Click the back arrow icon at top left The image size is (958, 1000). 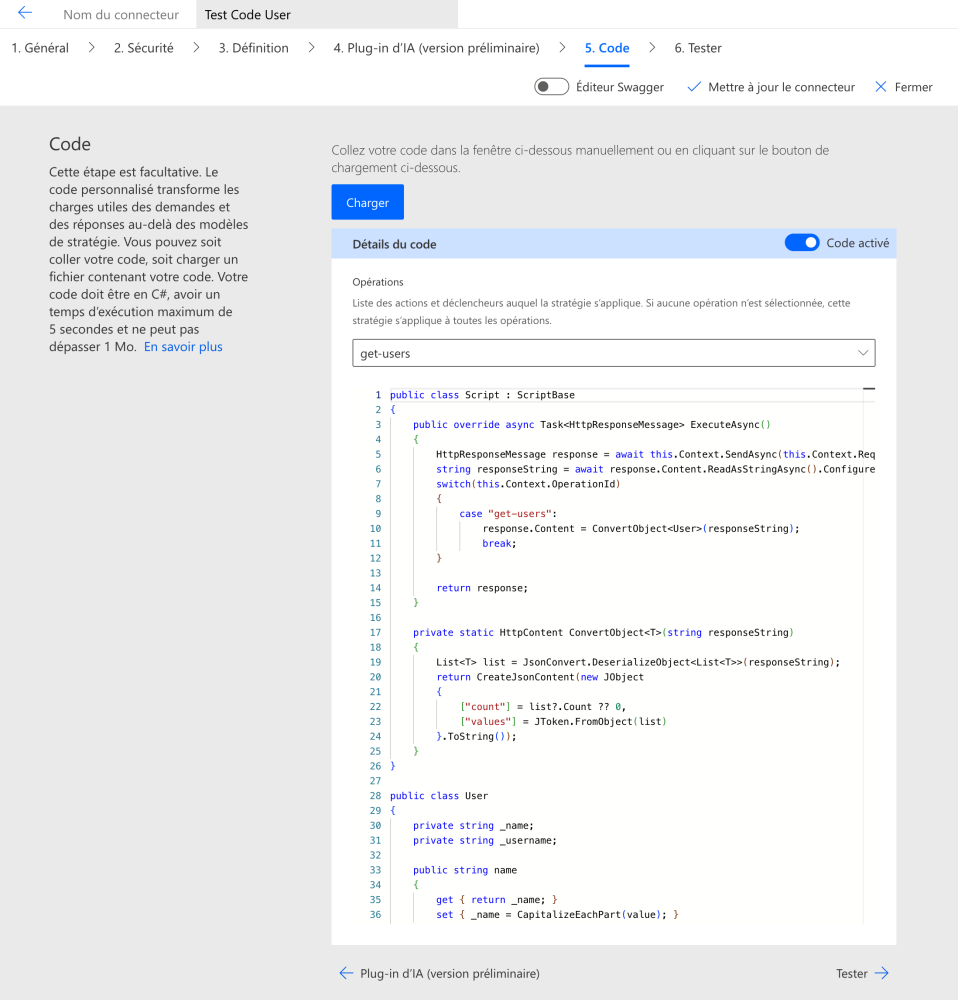point(25,13)
